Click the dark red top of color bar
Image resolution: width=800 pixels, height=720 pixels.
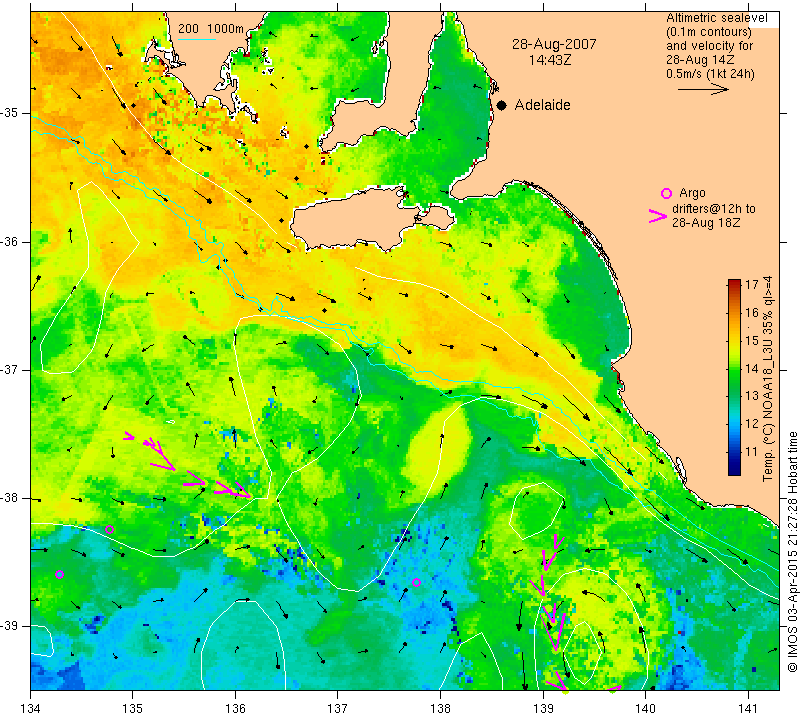(x=734, y=282)
